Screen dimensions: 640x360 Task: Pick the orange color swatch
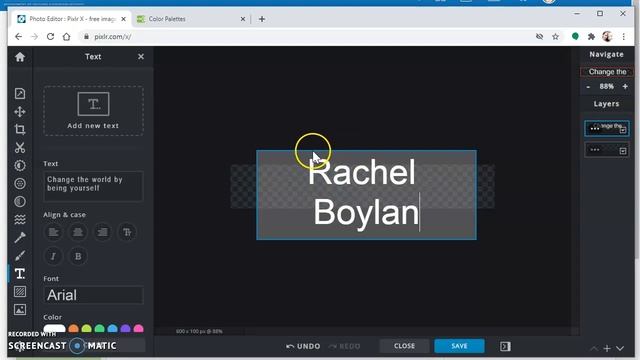(x=73, y=329)
